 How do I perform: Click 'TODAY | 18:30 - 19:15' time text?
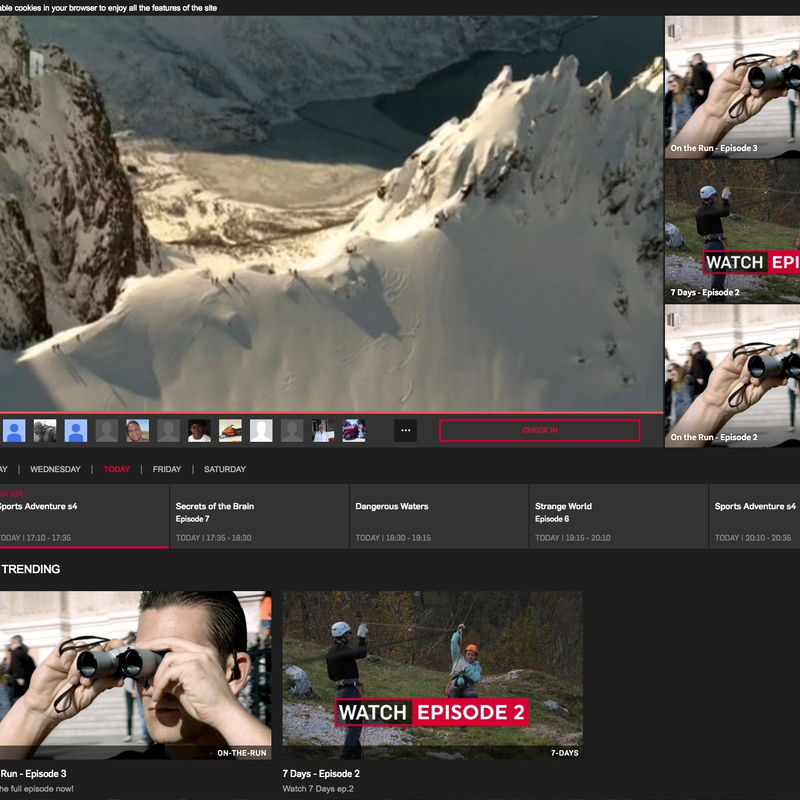pyautogui.click(x=393, y=538)
